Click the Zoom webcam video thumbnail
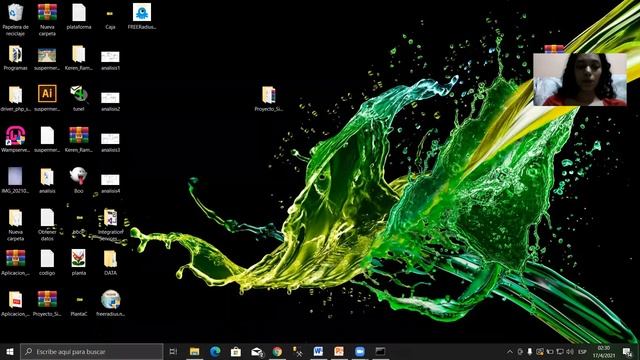The height and width of the screenshot is (360, 640). 580,80
